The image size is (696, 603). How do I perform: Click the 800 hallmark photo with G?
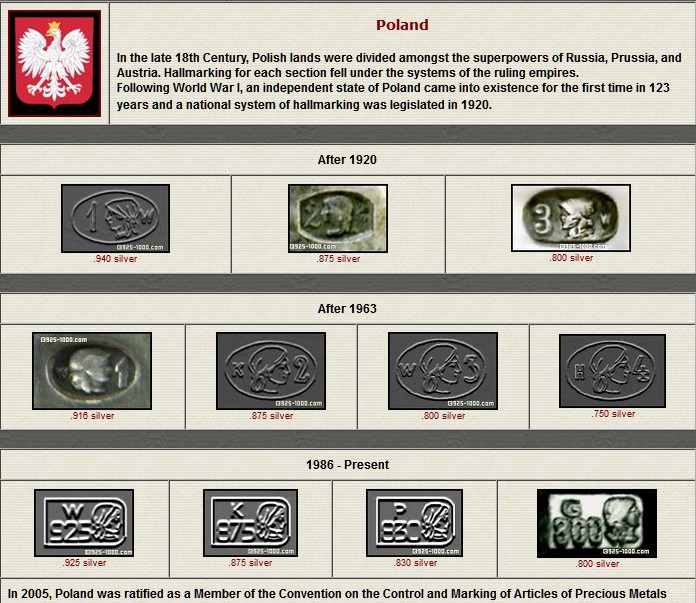(x=597, y=523)
